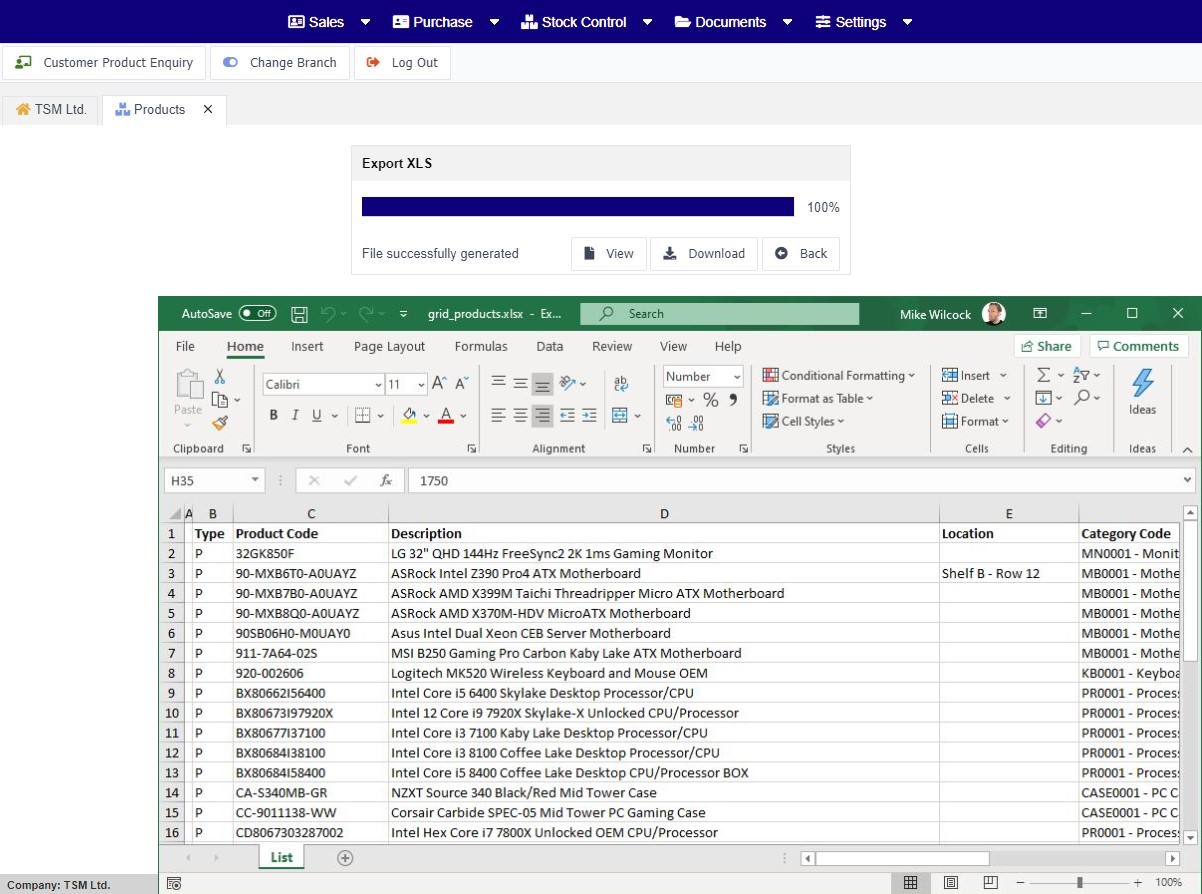The width and height of the screenshot is (1202, 894).
Task: Click the Share button in Excel
Action: 1047,346
